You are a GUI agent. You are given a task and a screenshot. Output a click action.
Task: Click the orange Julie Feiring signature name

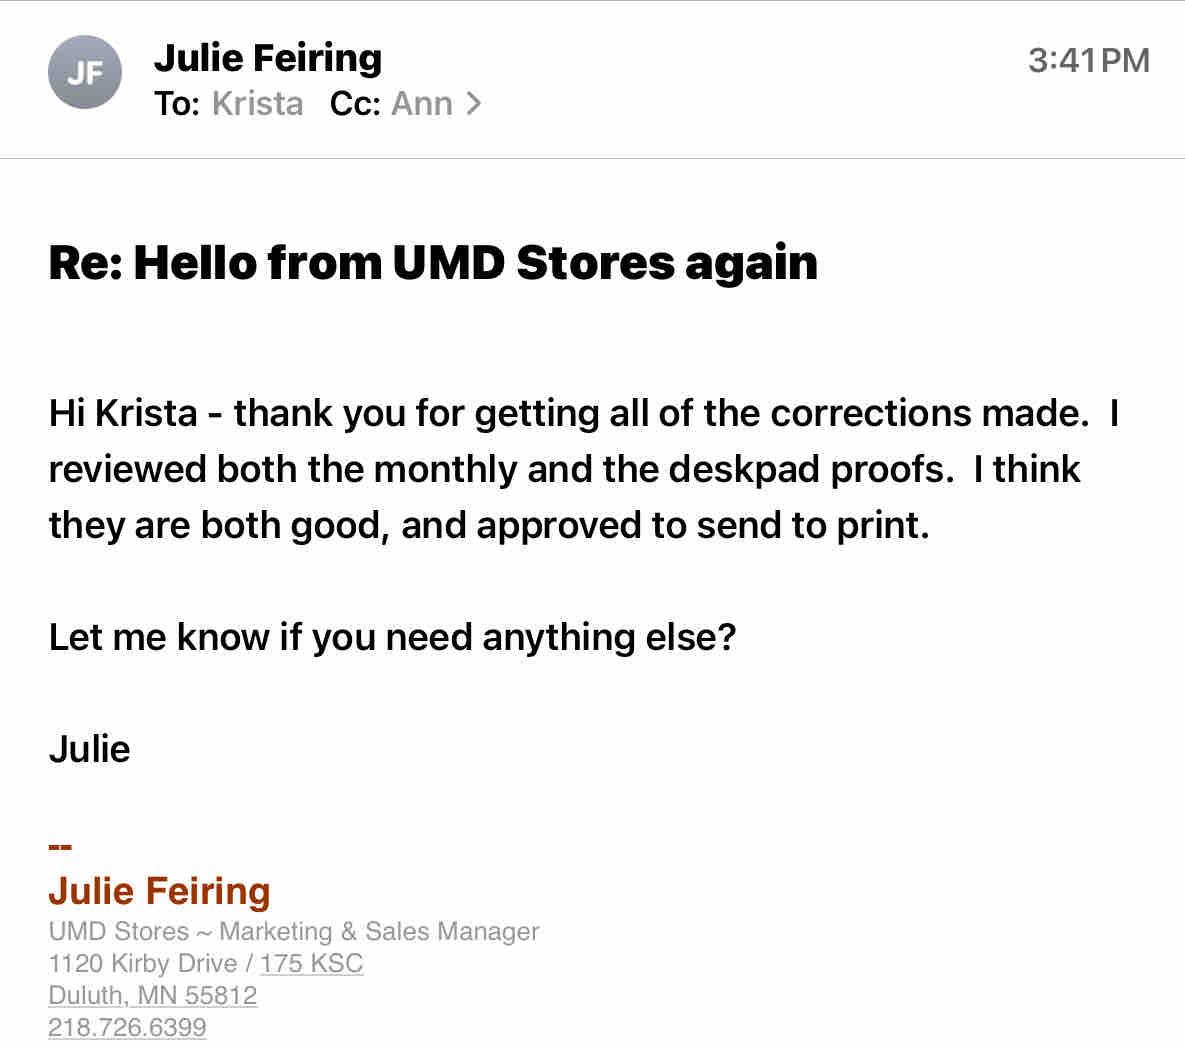click(x=159, y=890)
